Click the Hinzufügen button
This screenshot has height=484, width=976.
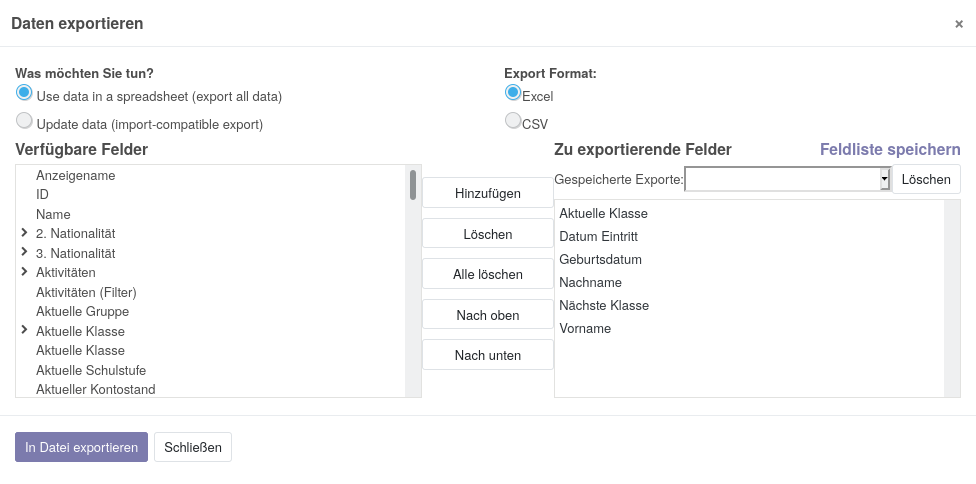487,193
